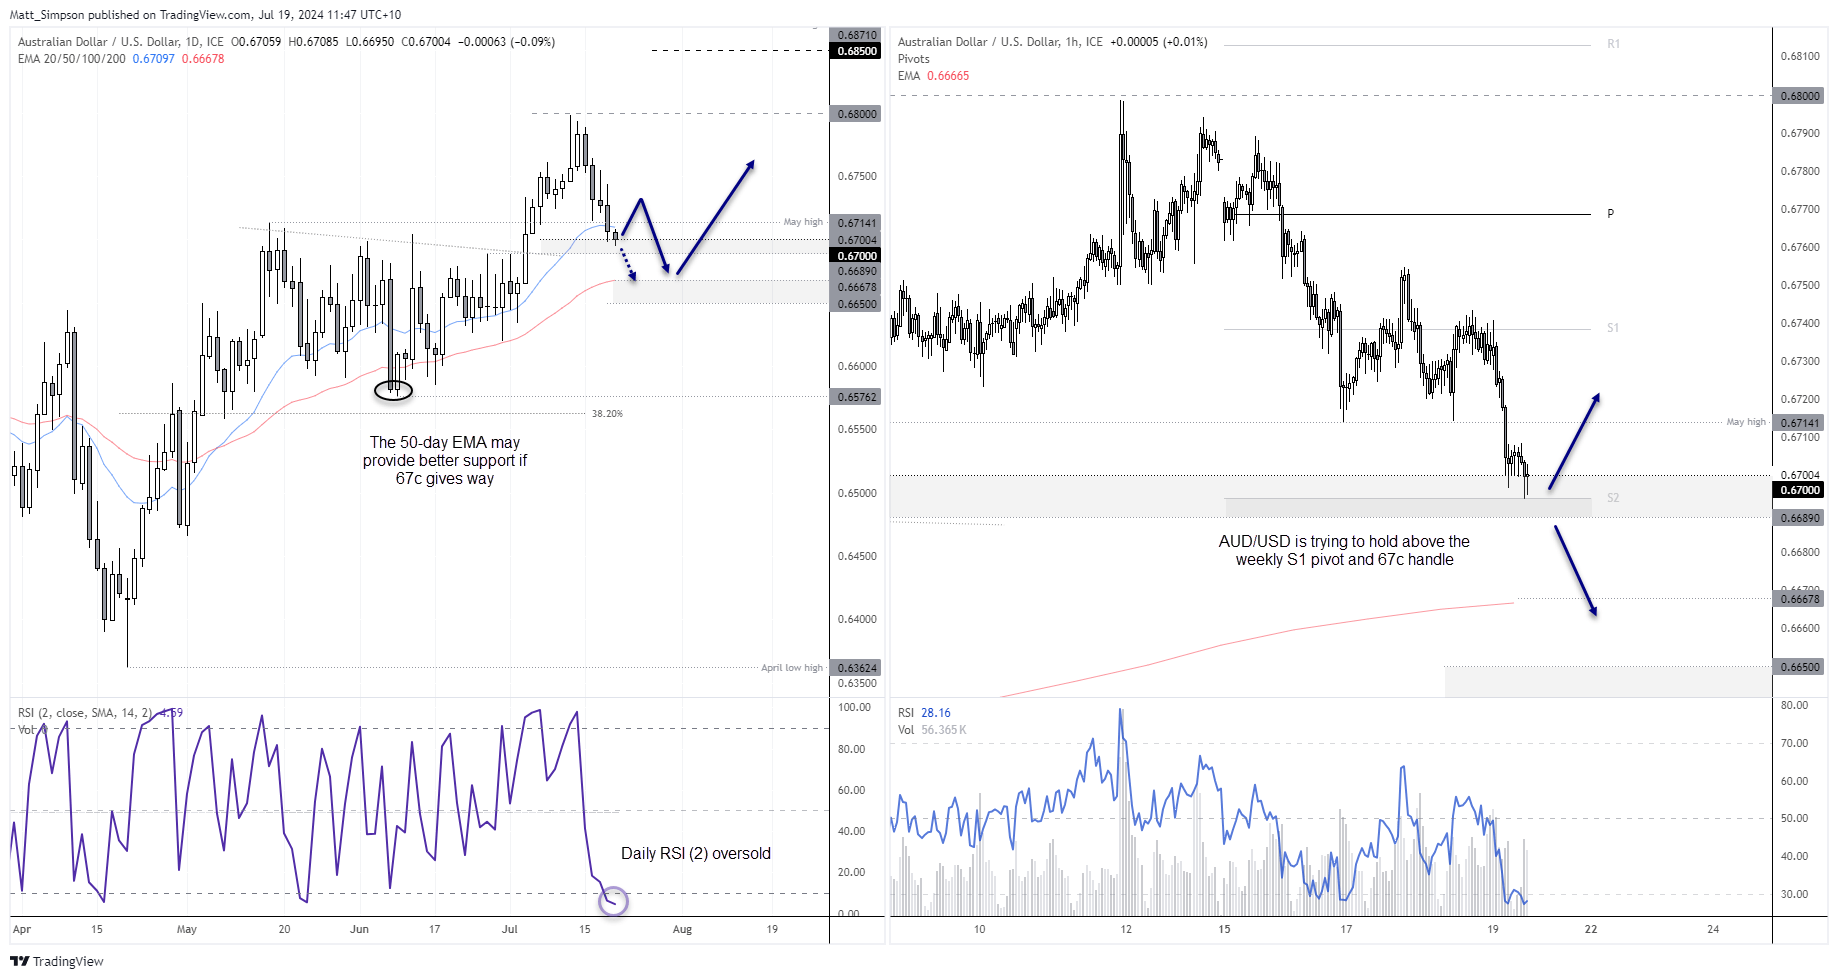Click the RSI 28.16 legend on hourly chart
The width and height of the screenshot is (1838, 979).
click(924, 713)
